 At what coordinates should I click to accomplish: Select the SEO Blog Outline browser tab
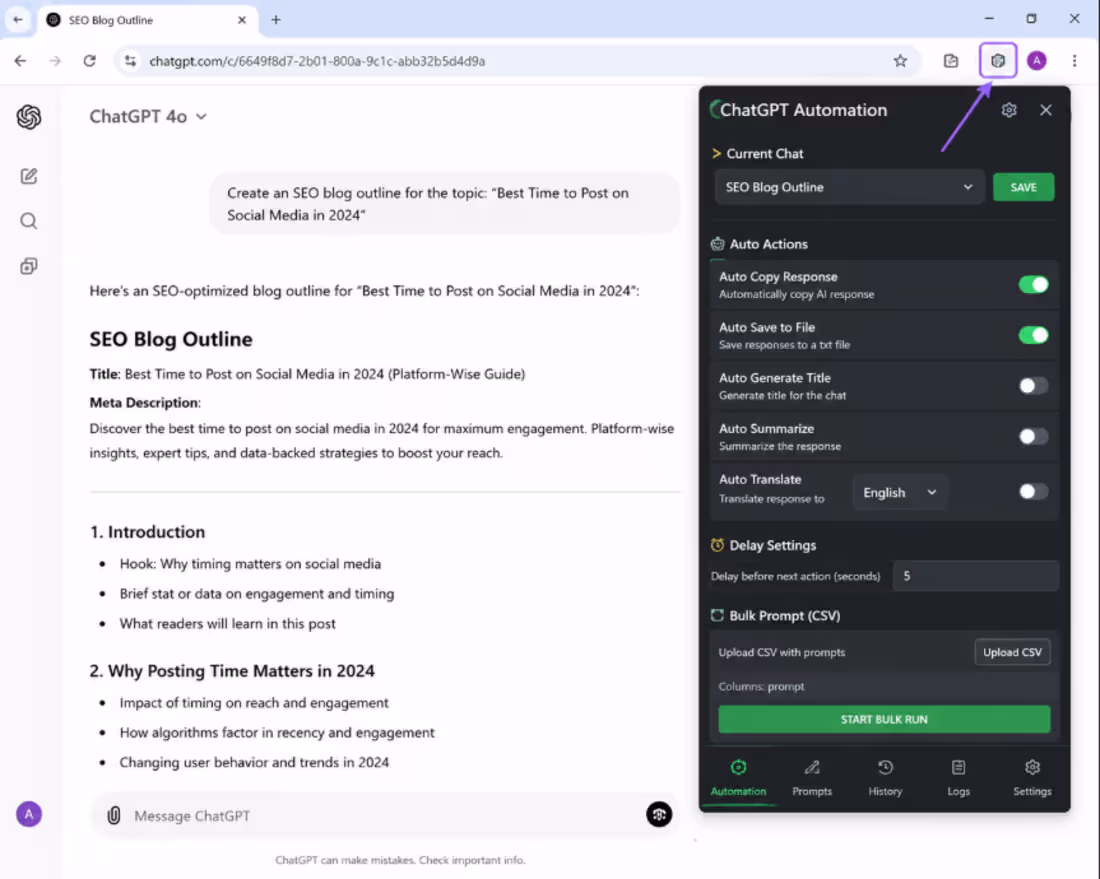tap(148, 20)
